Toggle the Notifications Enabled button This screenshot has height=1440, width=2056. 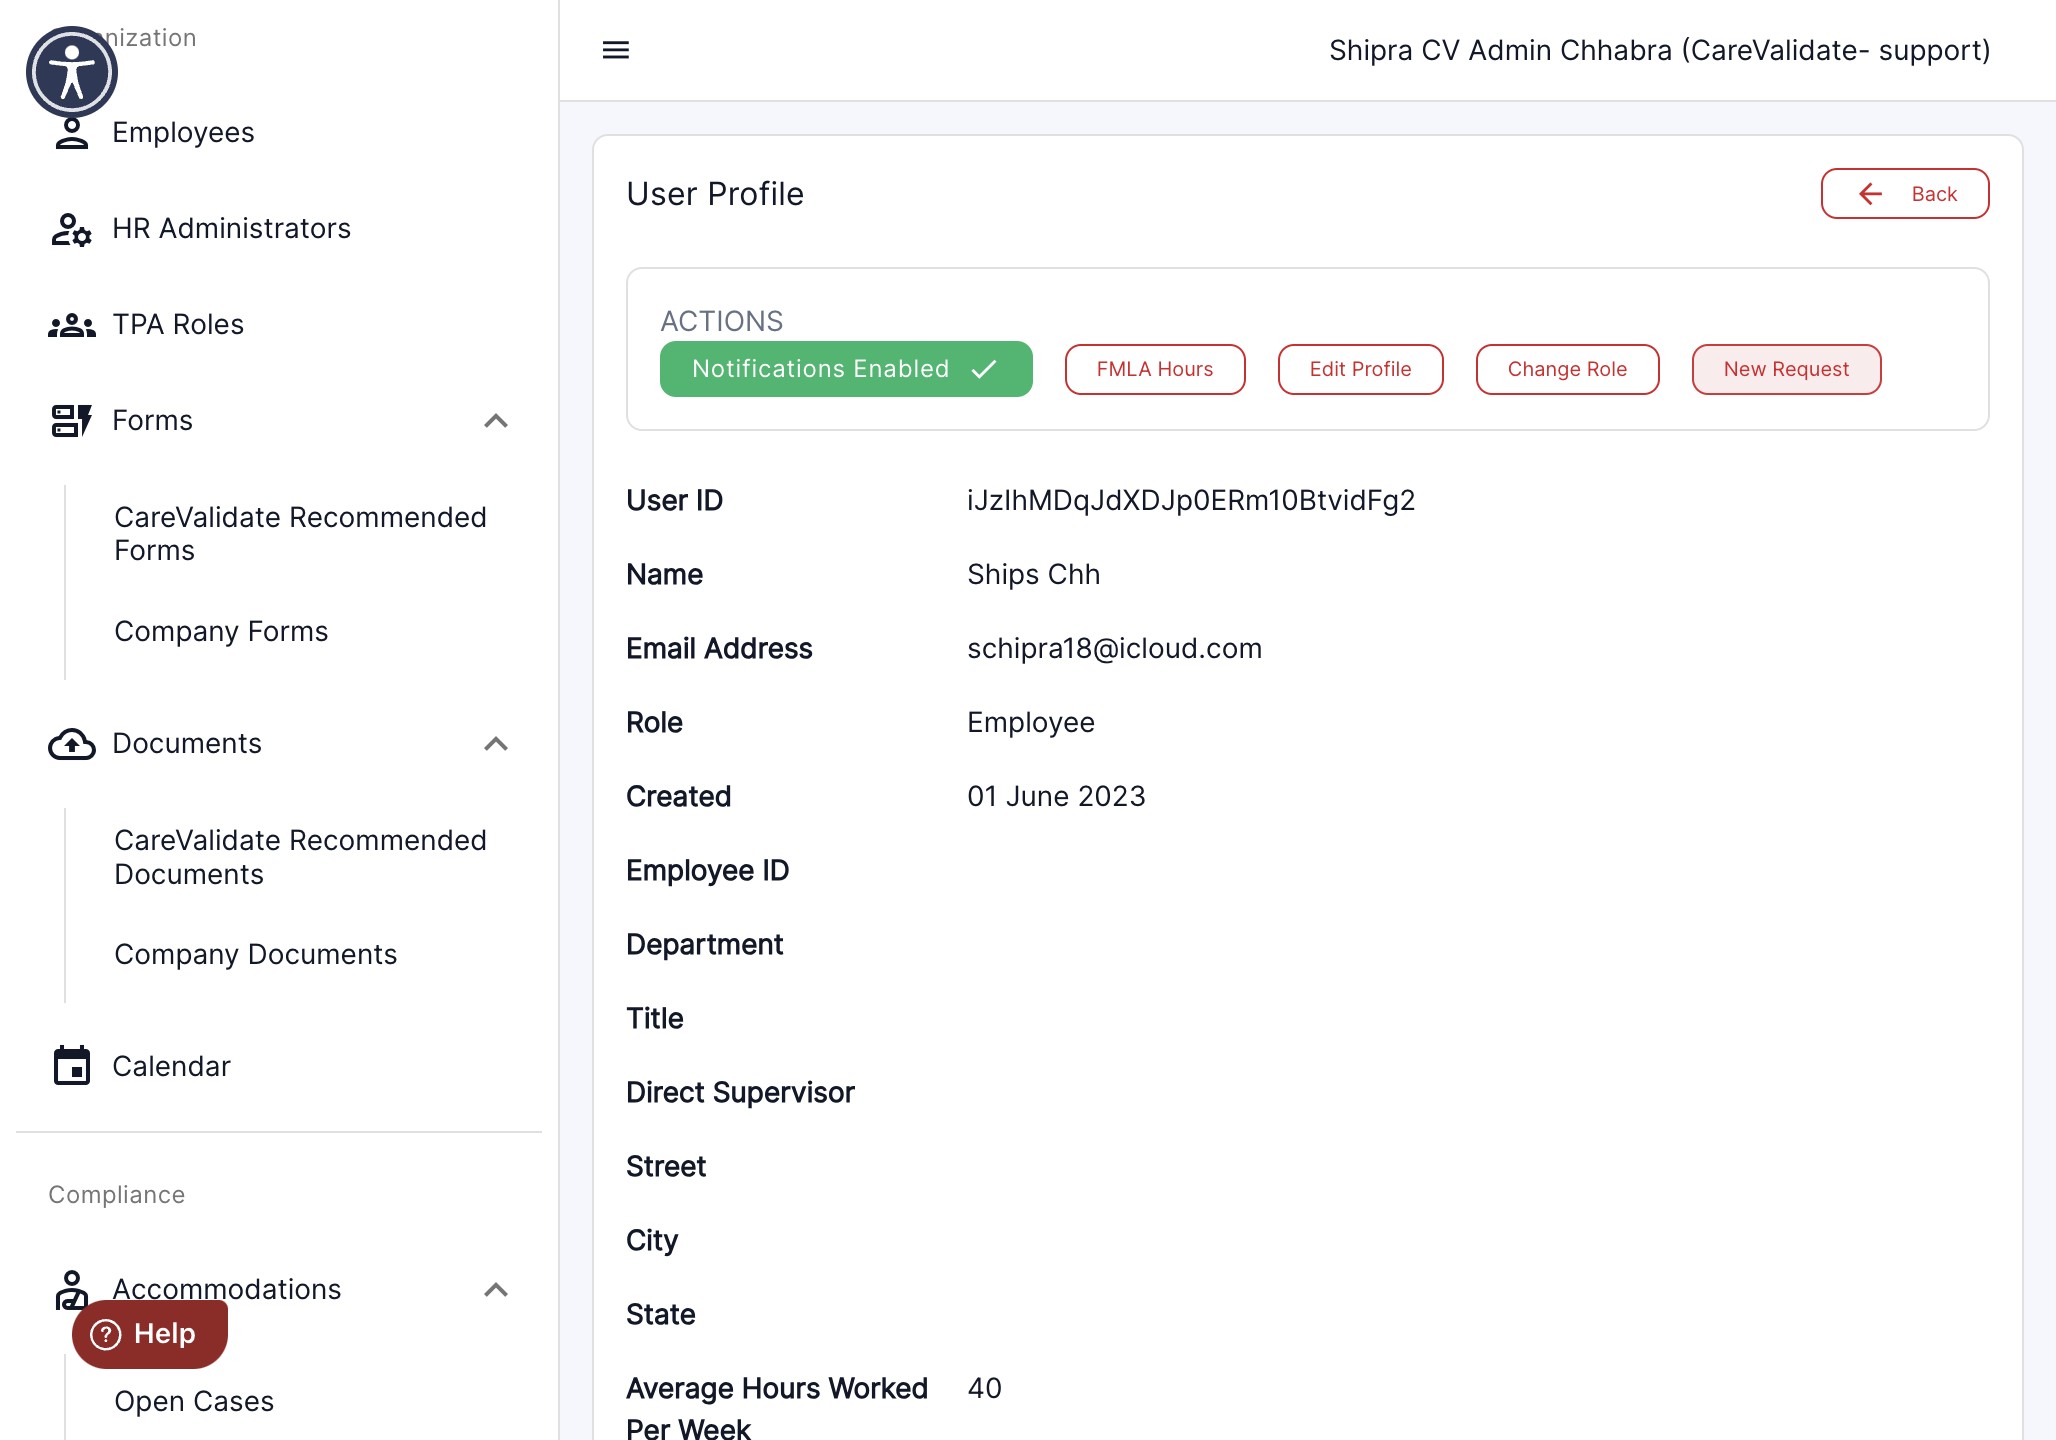pos(846,369)
